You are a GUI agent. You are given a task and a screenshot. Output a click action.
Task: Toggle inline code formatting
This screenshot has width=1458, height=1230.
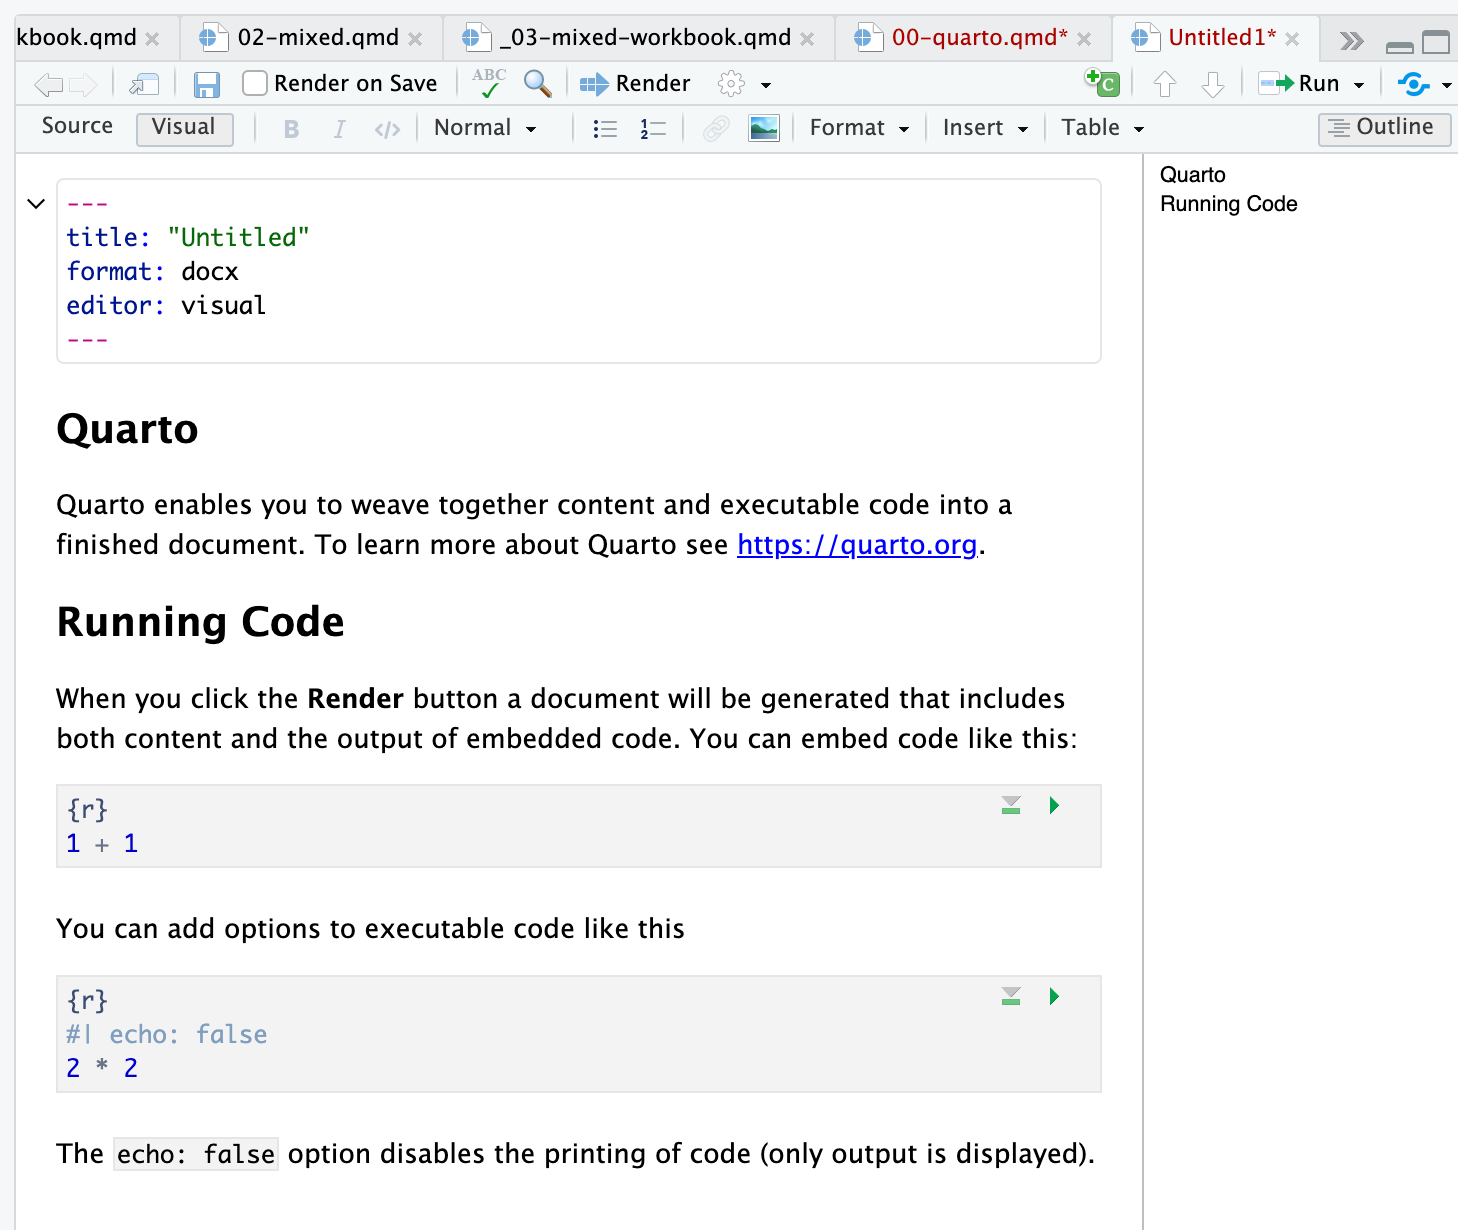(x=387, y=129)
